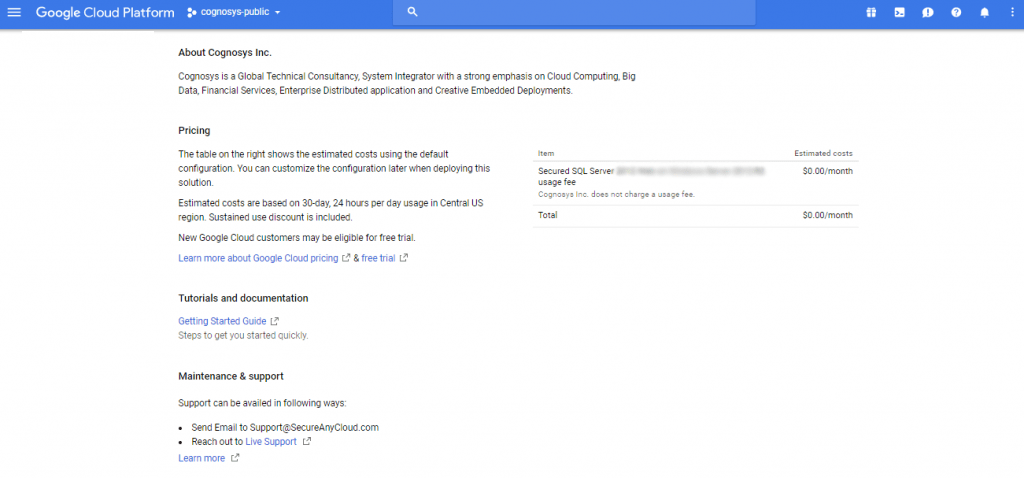Screen dimensions: 1024x478
Task: Follow the free trial link
Action: [x=378, y=258]
